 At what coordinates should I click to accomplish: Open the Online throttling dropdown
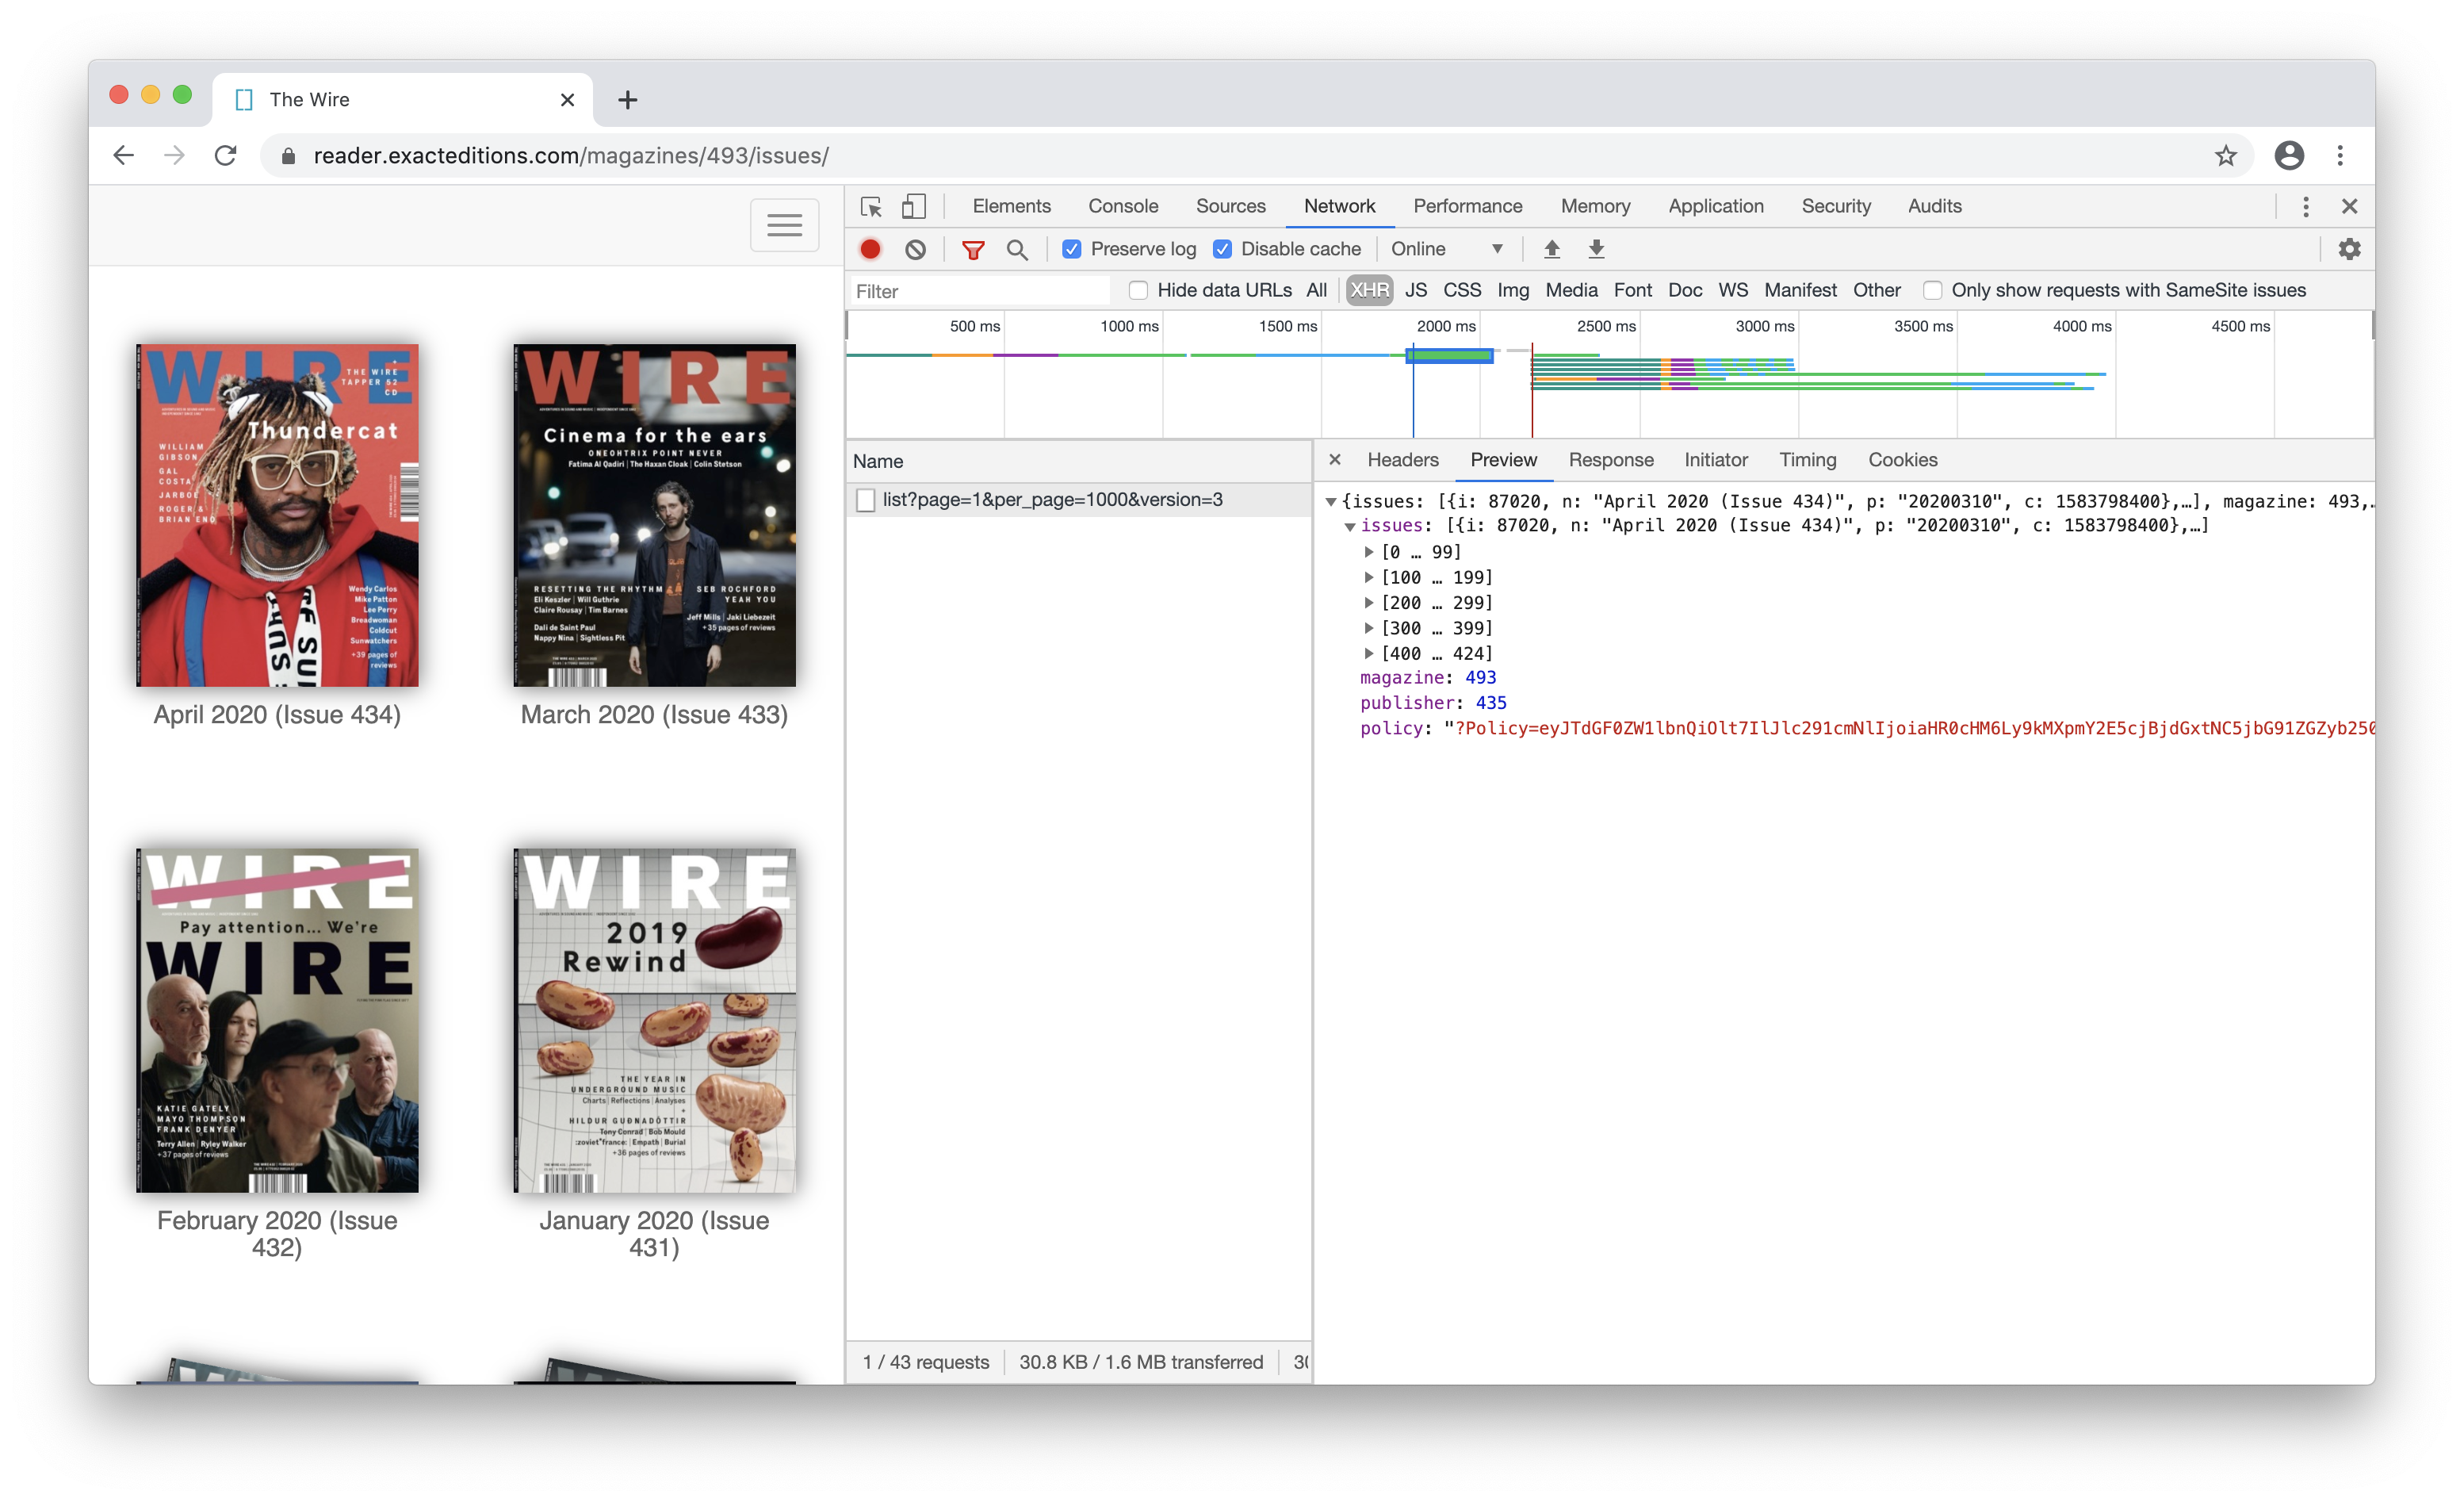click(1446, 249)
